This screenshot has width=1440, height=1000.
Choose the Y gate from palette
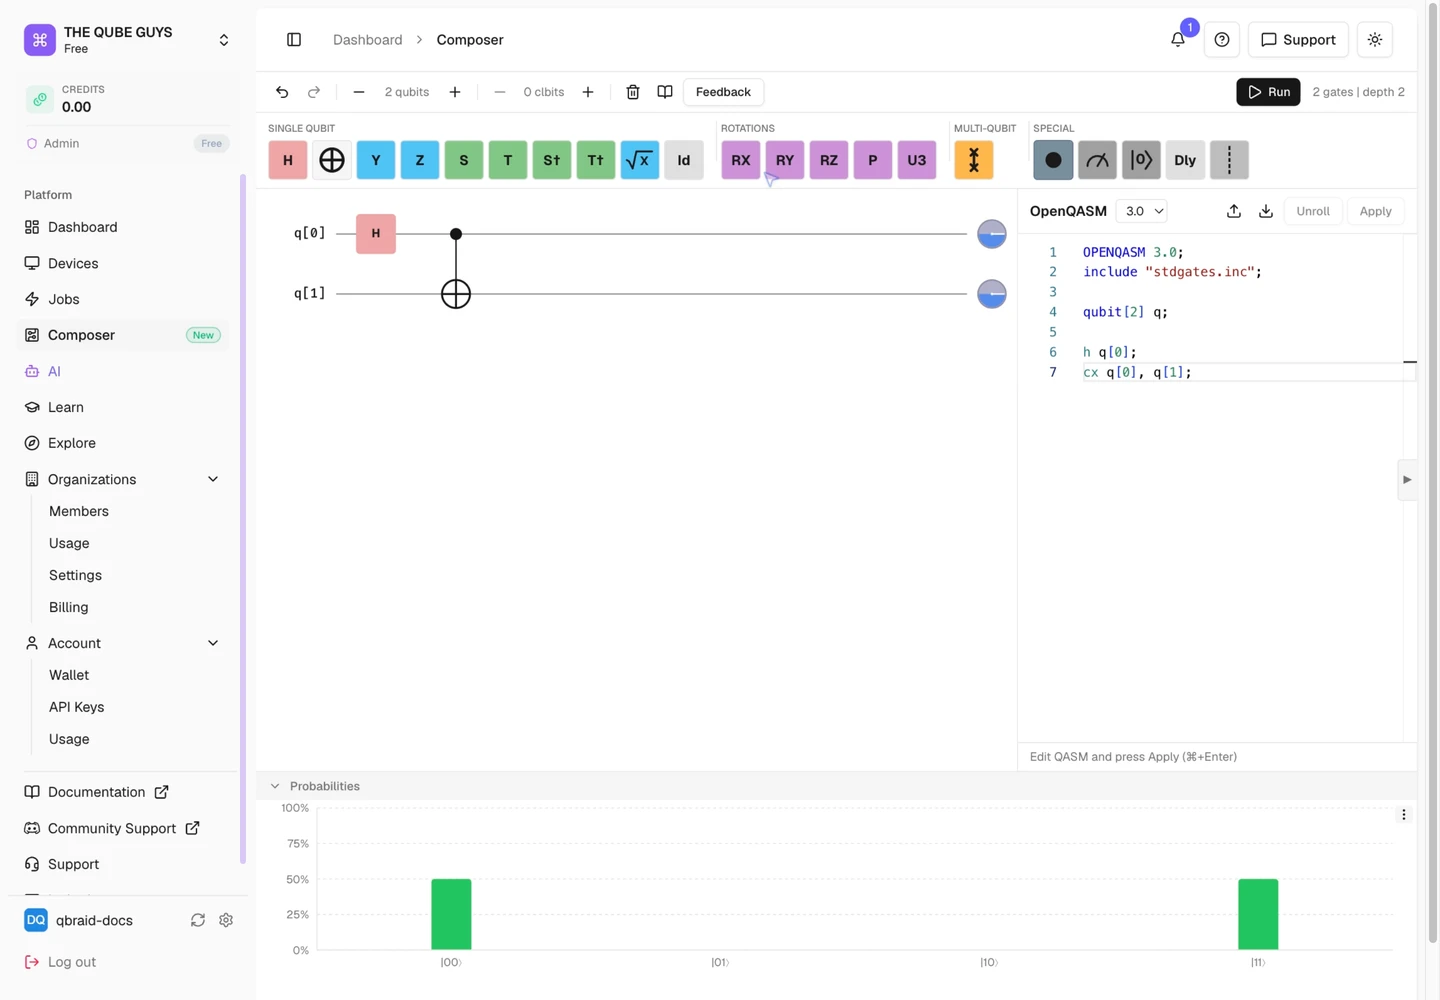pyautogui.click(x=376, y=160)
